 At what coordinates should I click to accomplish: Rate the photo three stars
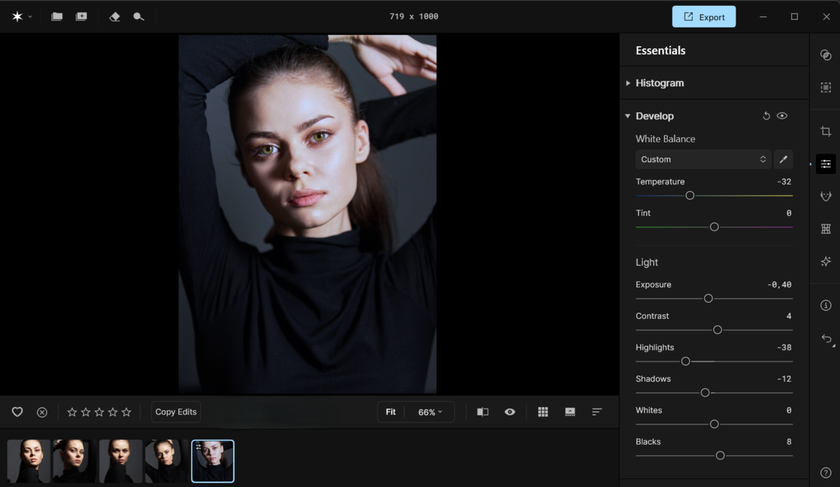99,412
